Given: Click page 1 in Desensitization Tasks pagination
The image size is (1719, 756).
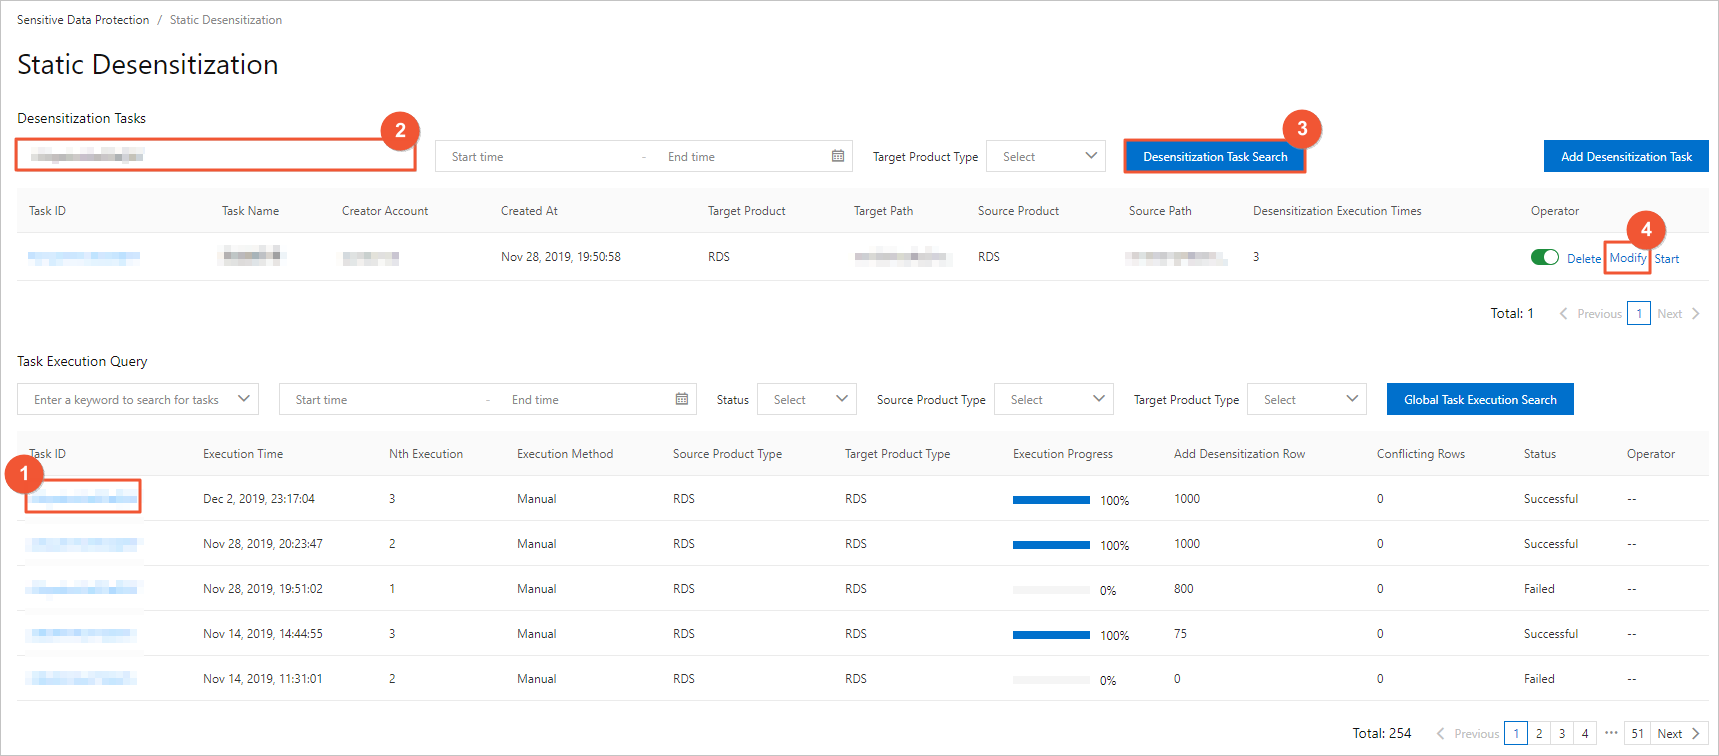Looking at the screenshot, I should pos(1639,313).
